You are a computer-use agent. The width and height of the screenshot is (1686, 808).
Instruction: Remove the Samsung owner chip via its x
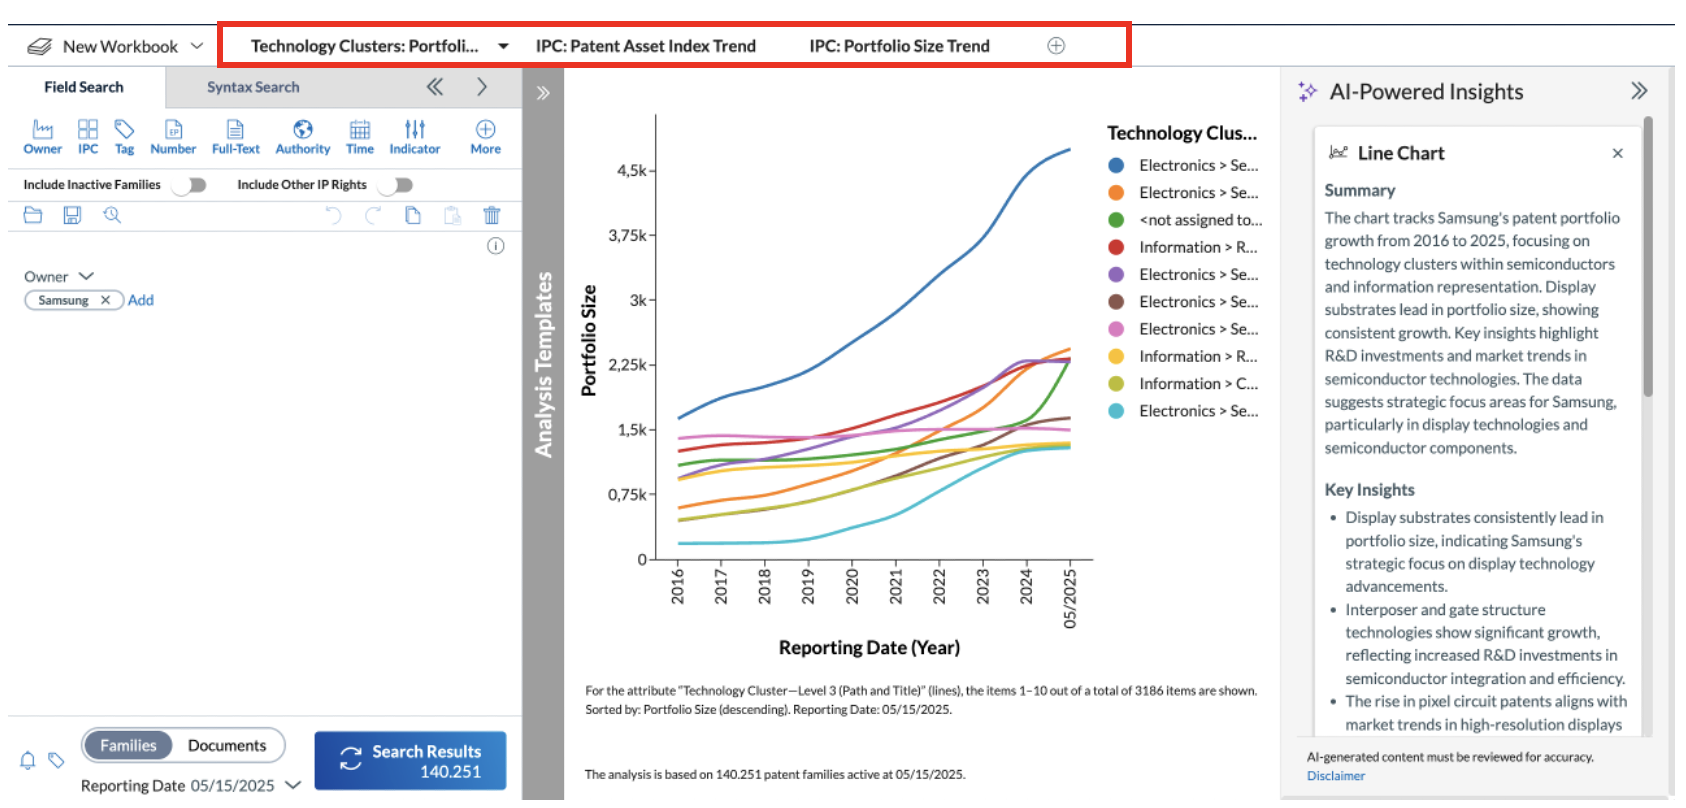[x=105, y=300]
